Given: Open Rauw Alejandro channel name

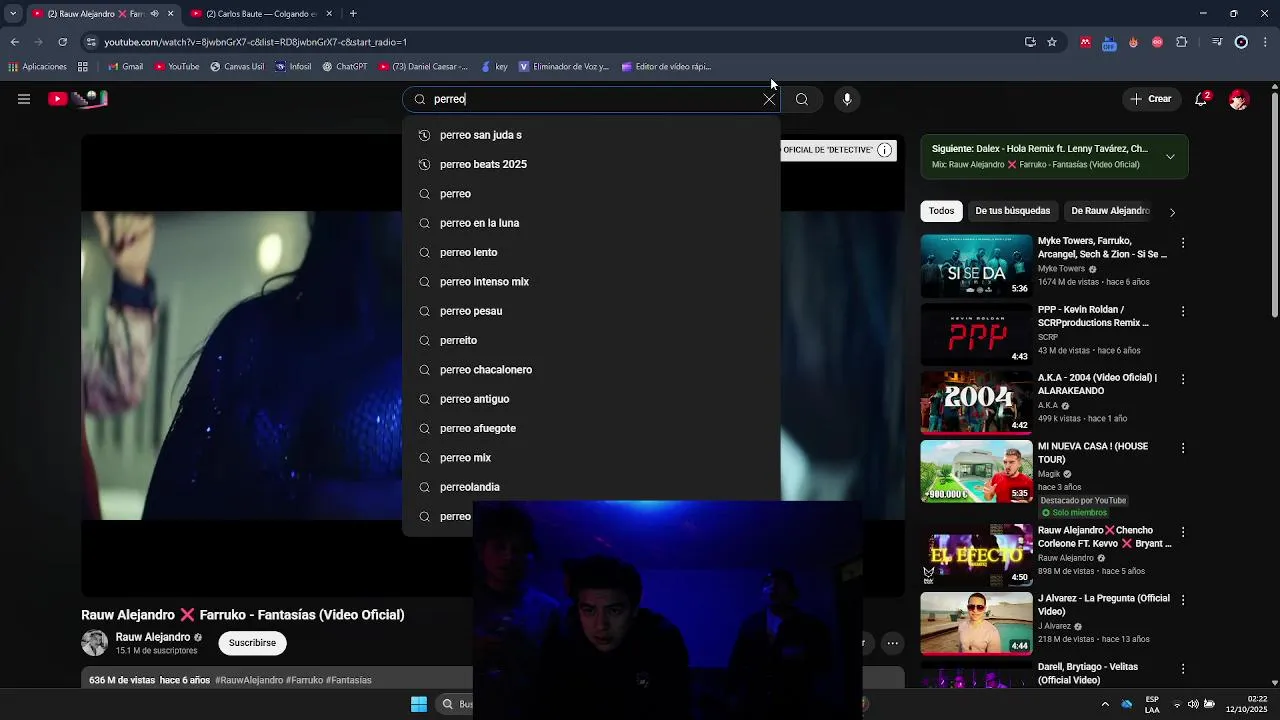Looking at the screenshot, I should click(x=153, y=637).
